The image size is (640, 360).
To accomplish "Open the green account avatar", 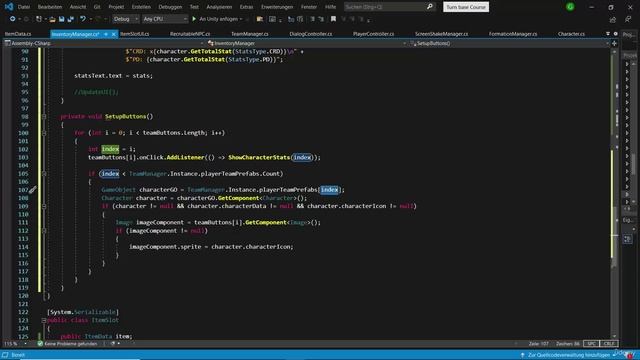I will [570, 7].
